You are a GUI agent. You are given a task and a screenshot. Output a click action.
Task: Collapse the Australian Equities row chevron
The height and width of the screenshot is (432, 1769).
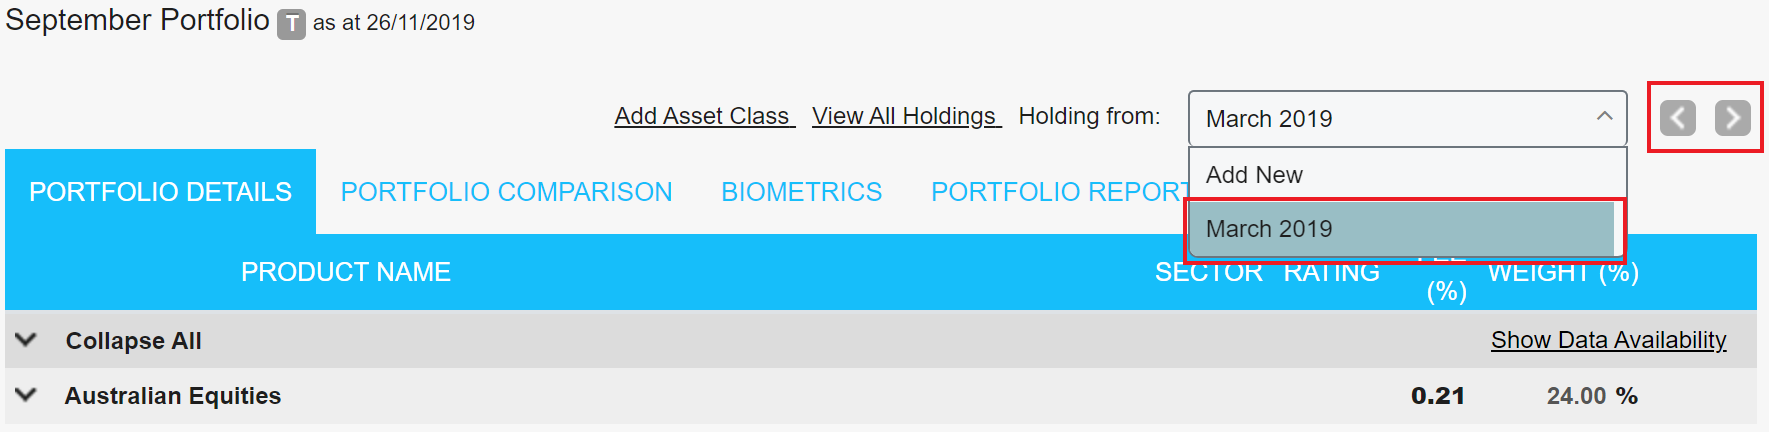pyautogui.click(x=27, y=395)
